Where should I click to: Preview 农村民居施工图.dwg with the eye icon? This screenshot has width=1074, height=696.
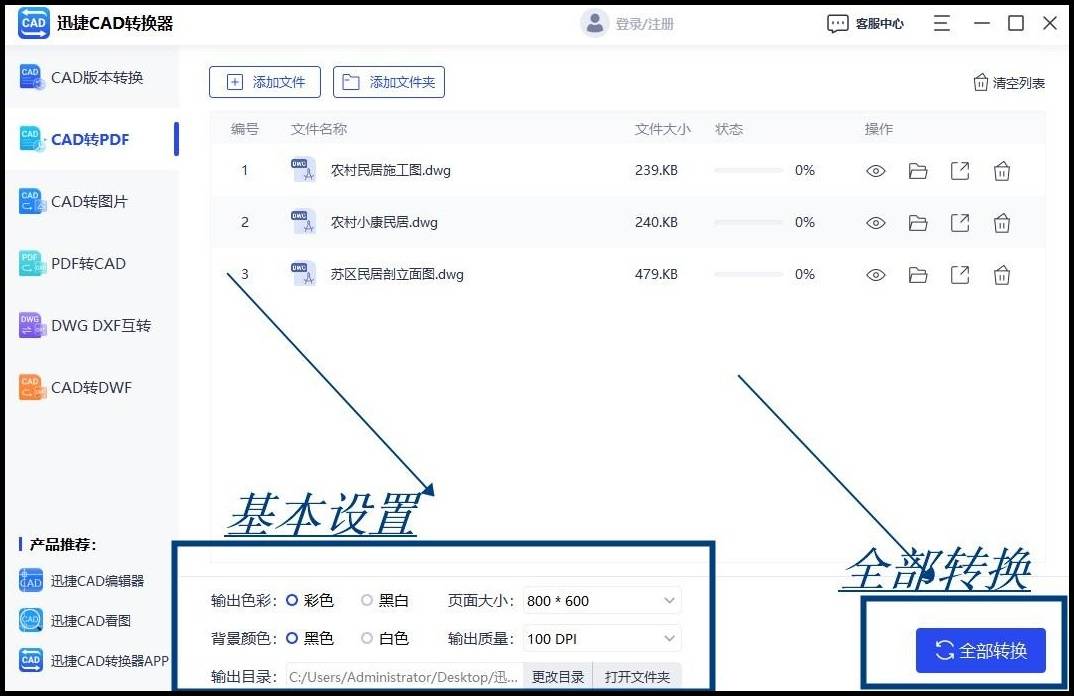coord(875,170)
